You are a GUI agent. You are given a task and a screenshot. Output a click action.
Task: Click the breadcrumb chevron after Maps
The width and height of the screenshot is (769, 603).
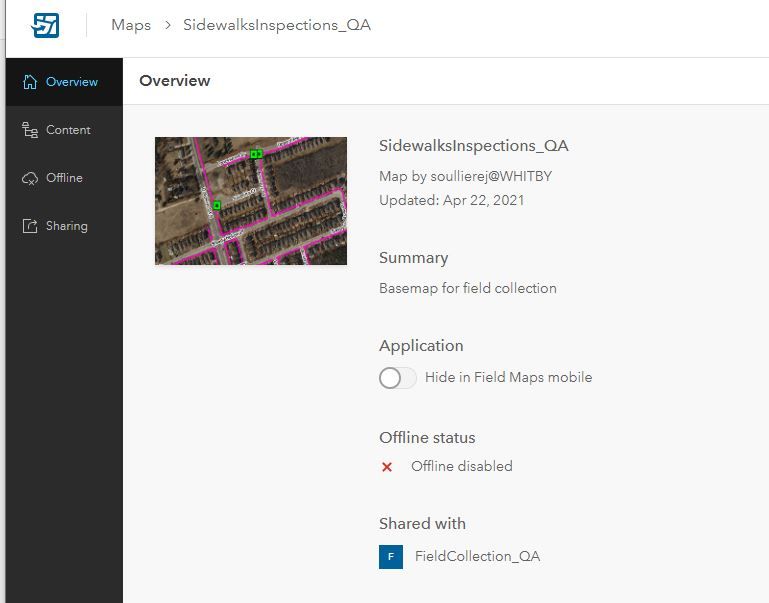click(167, 25)
